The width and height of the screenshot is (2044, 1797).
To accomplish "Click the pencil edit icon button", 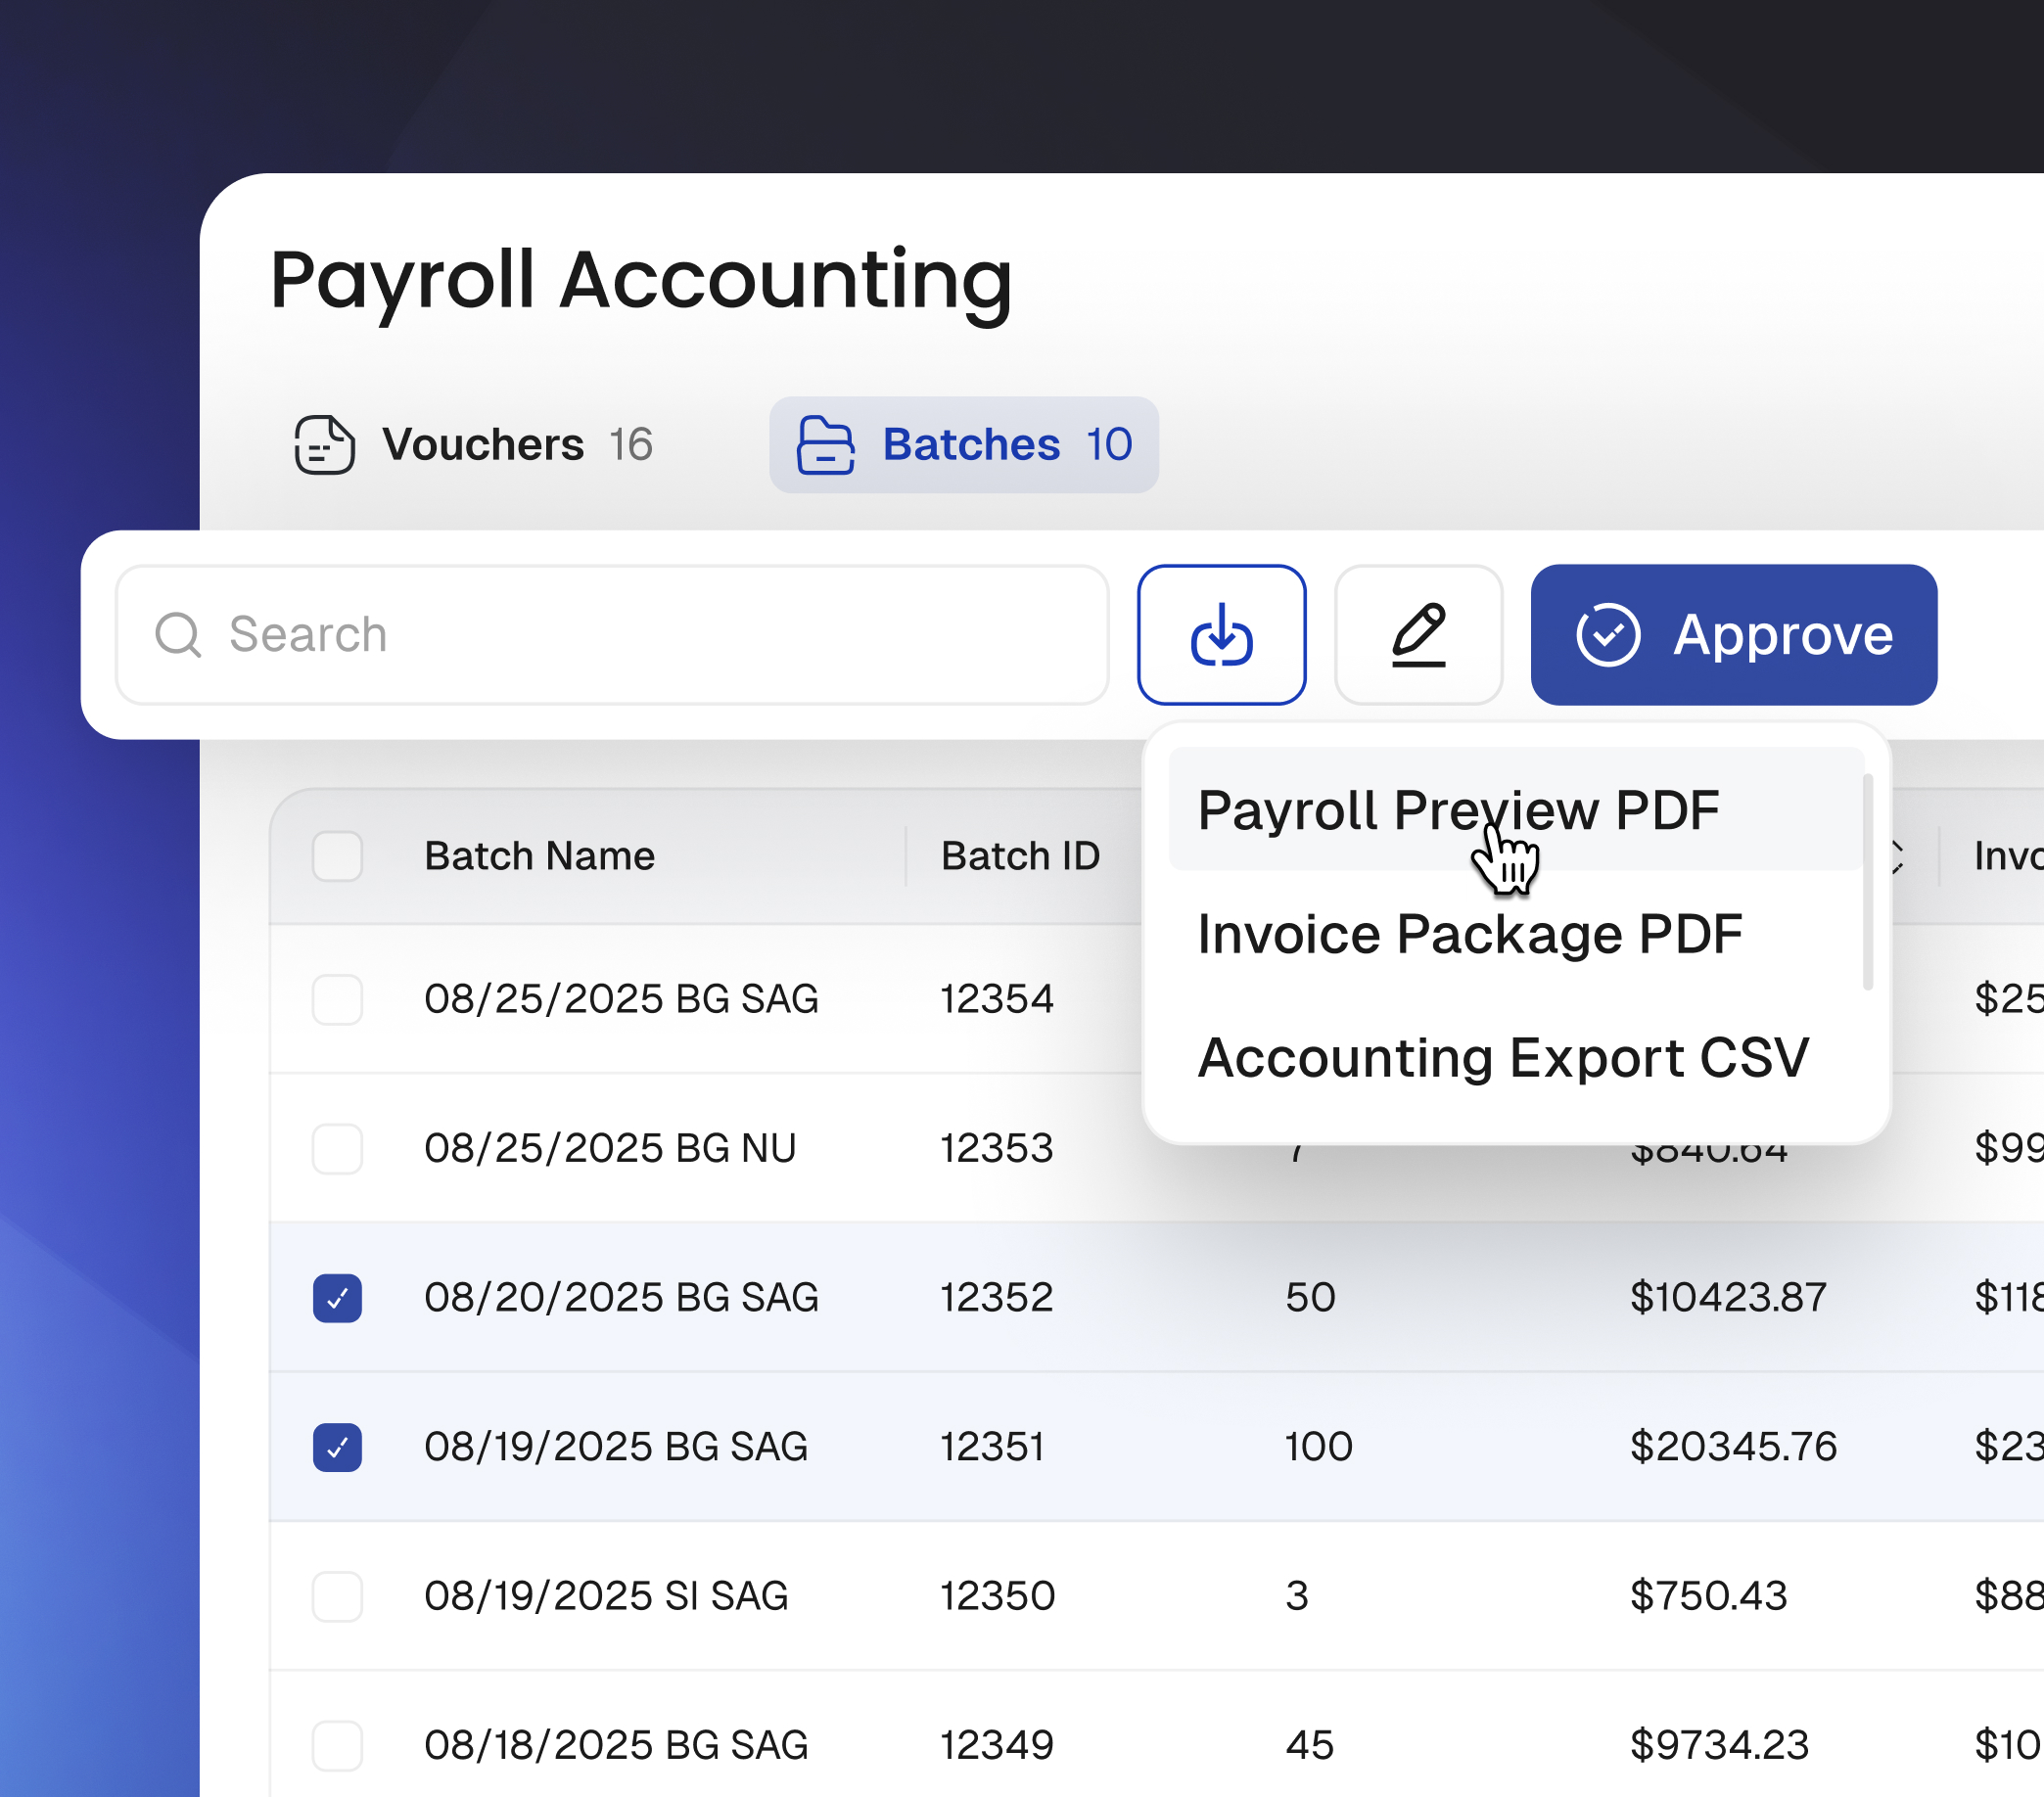I will [x=1418, y=635].
